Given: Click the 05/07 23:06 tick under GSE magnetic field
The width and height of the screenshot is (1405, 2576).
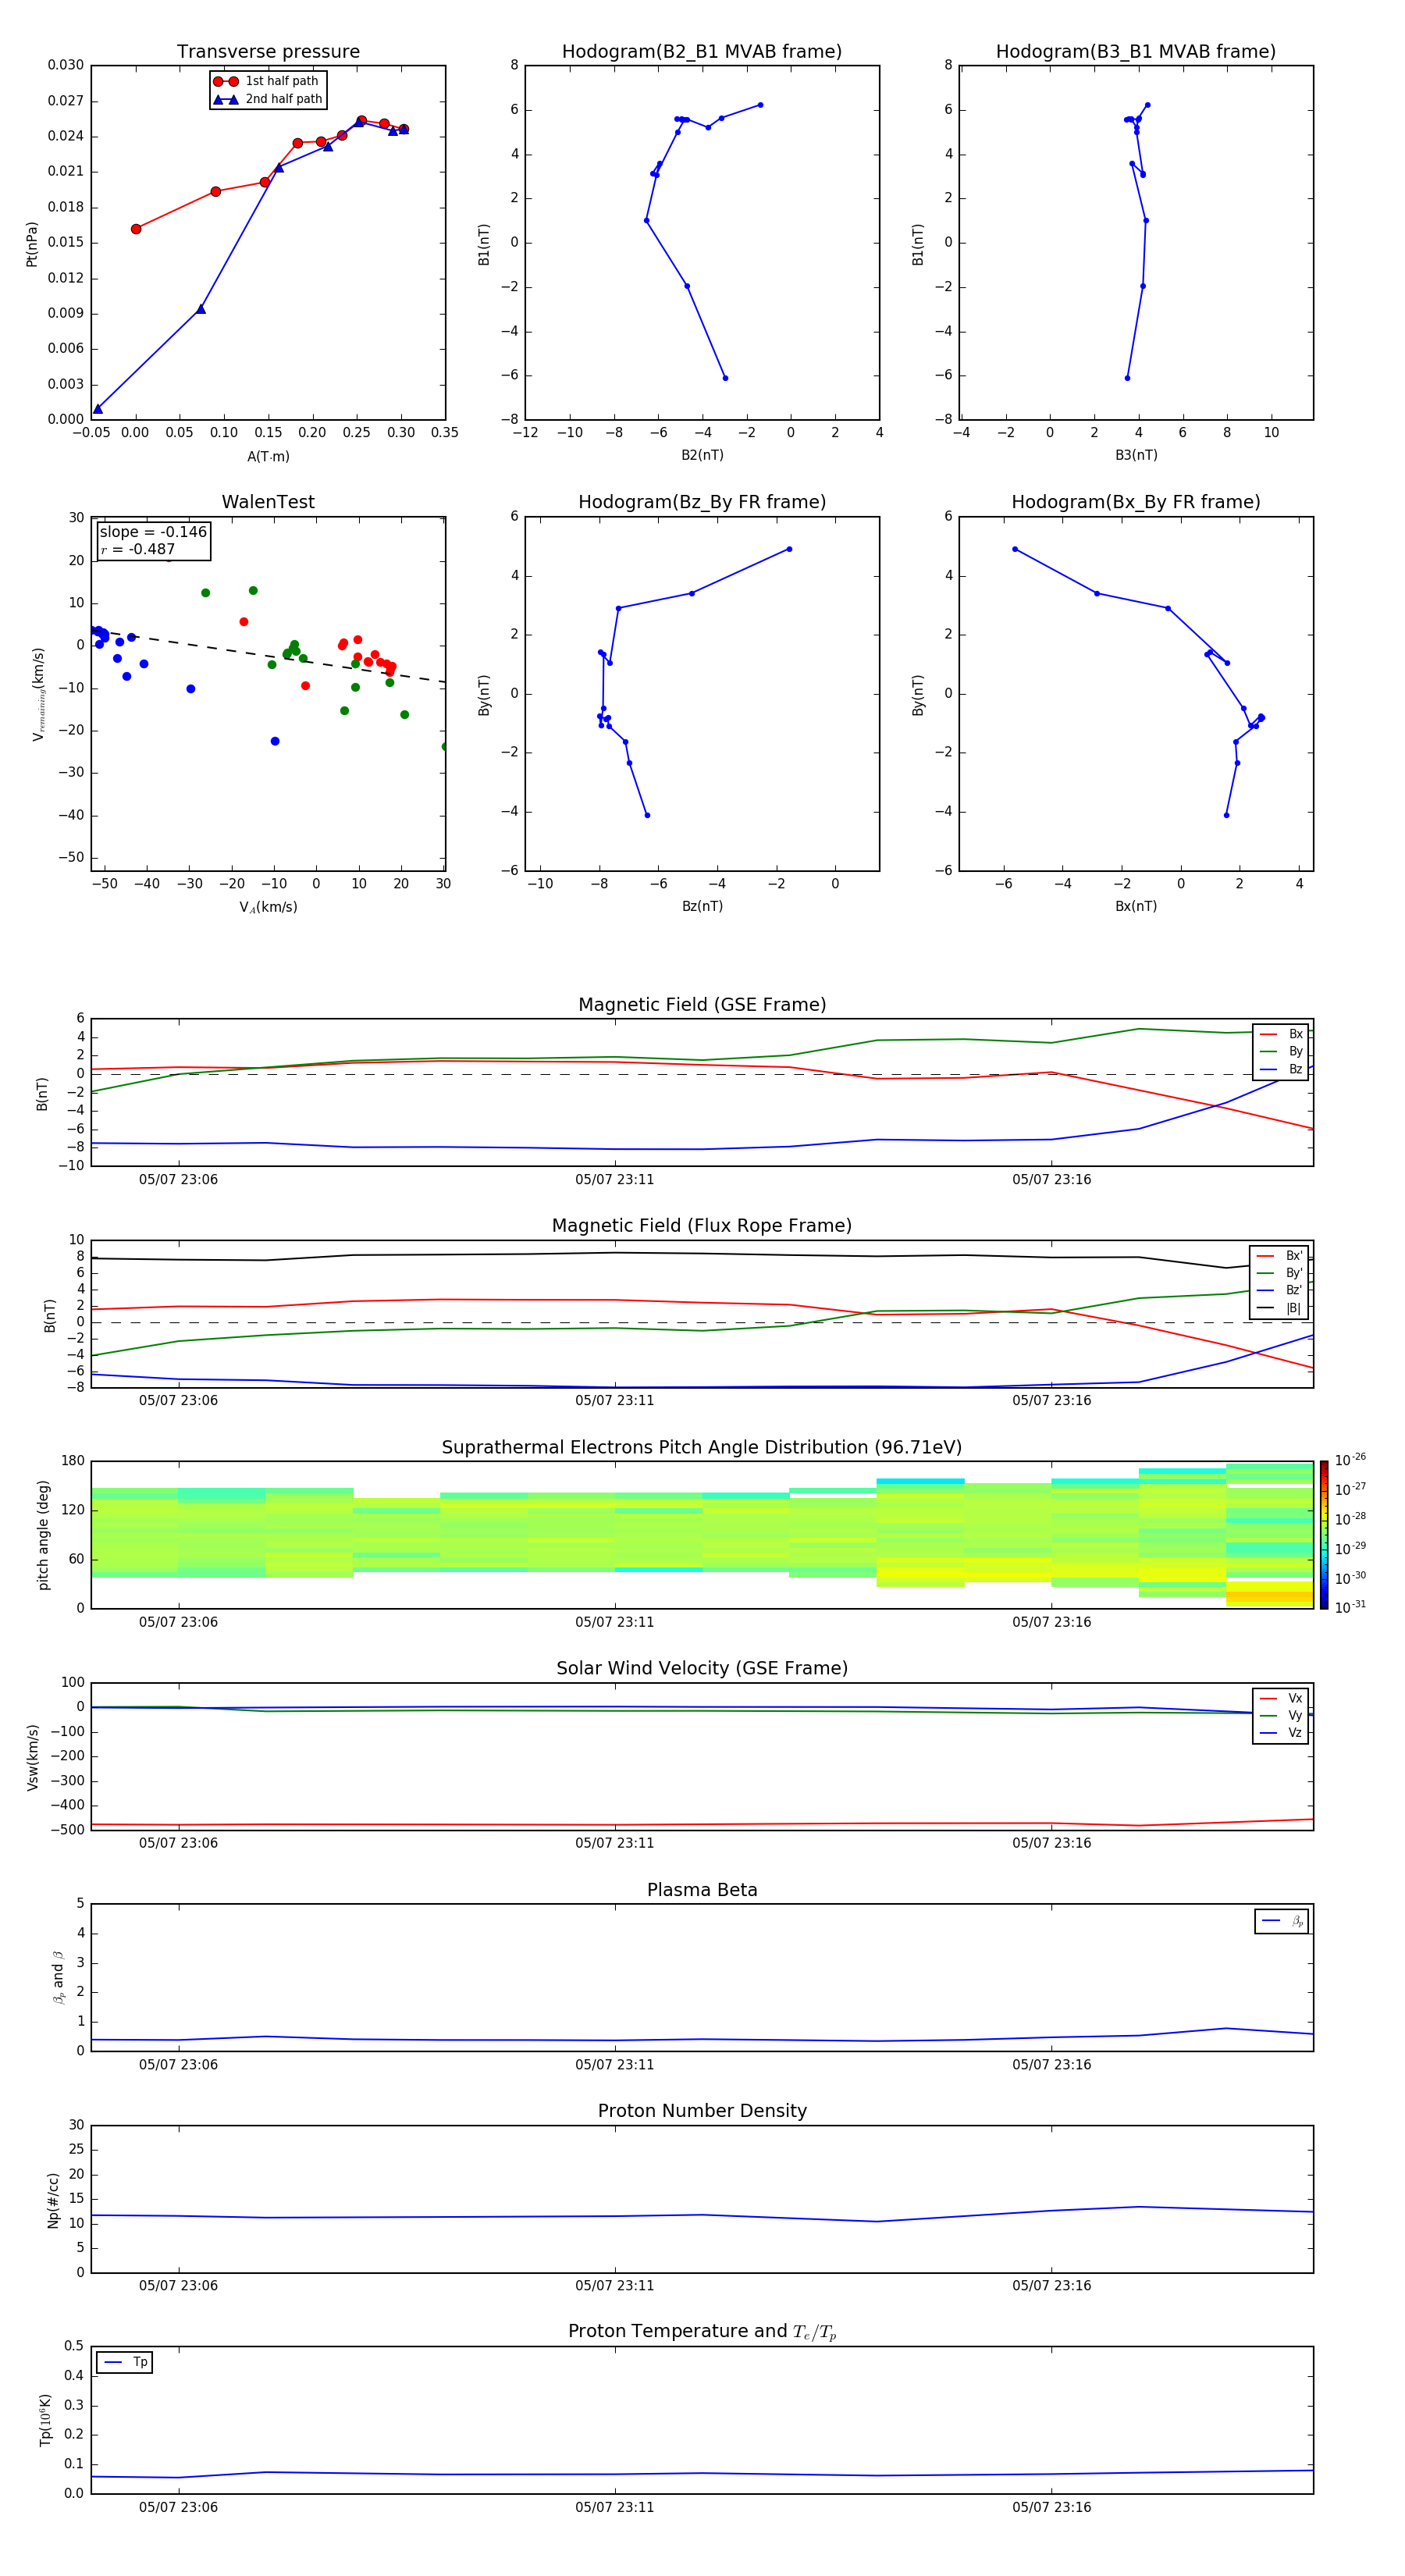Looking at the screenshot, I should (178, 1180).
